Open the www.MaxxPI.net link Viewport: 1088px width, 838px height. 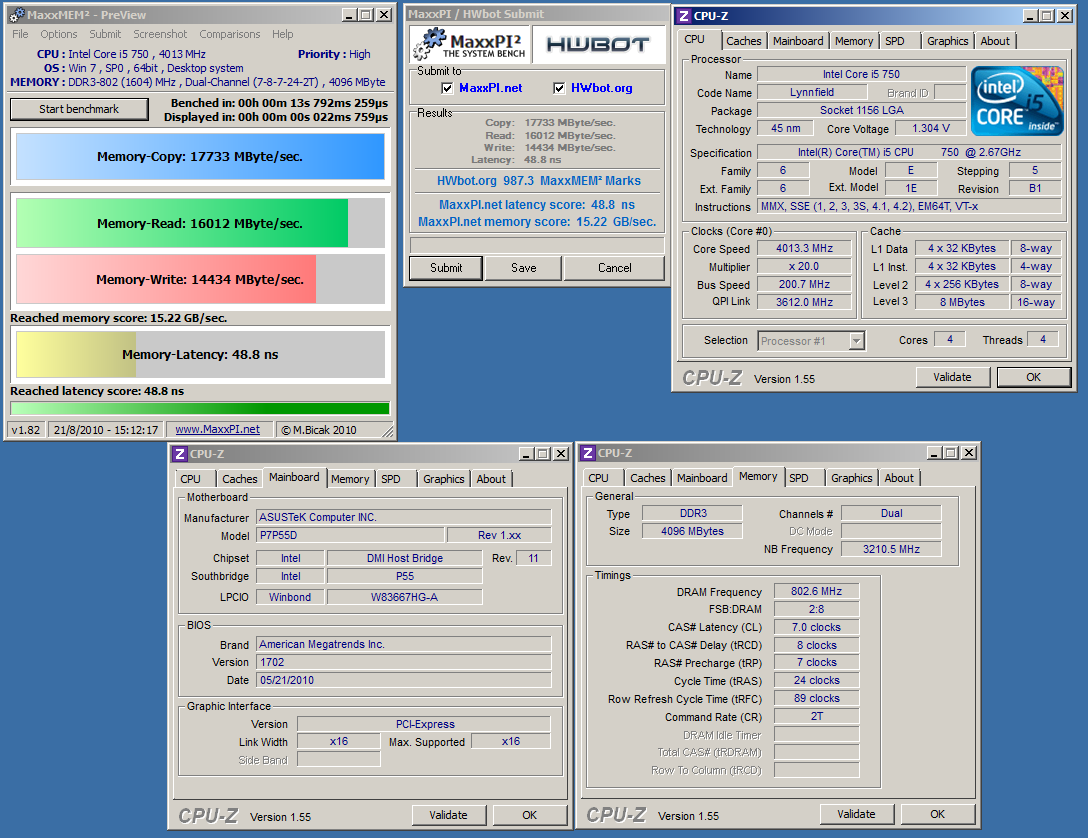[x=218, y=429]
